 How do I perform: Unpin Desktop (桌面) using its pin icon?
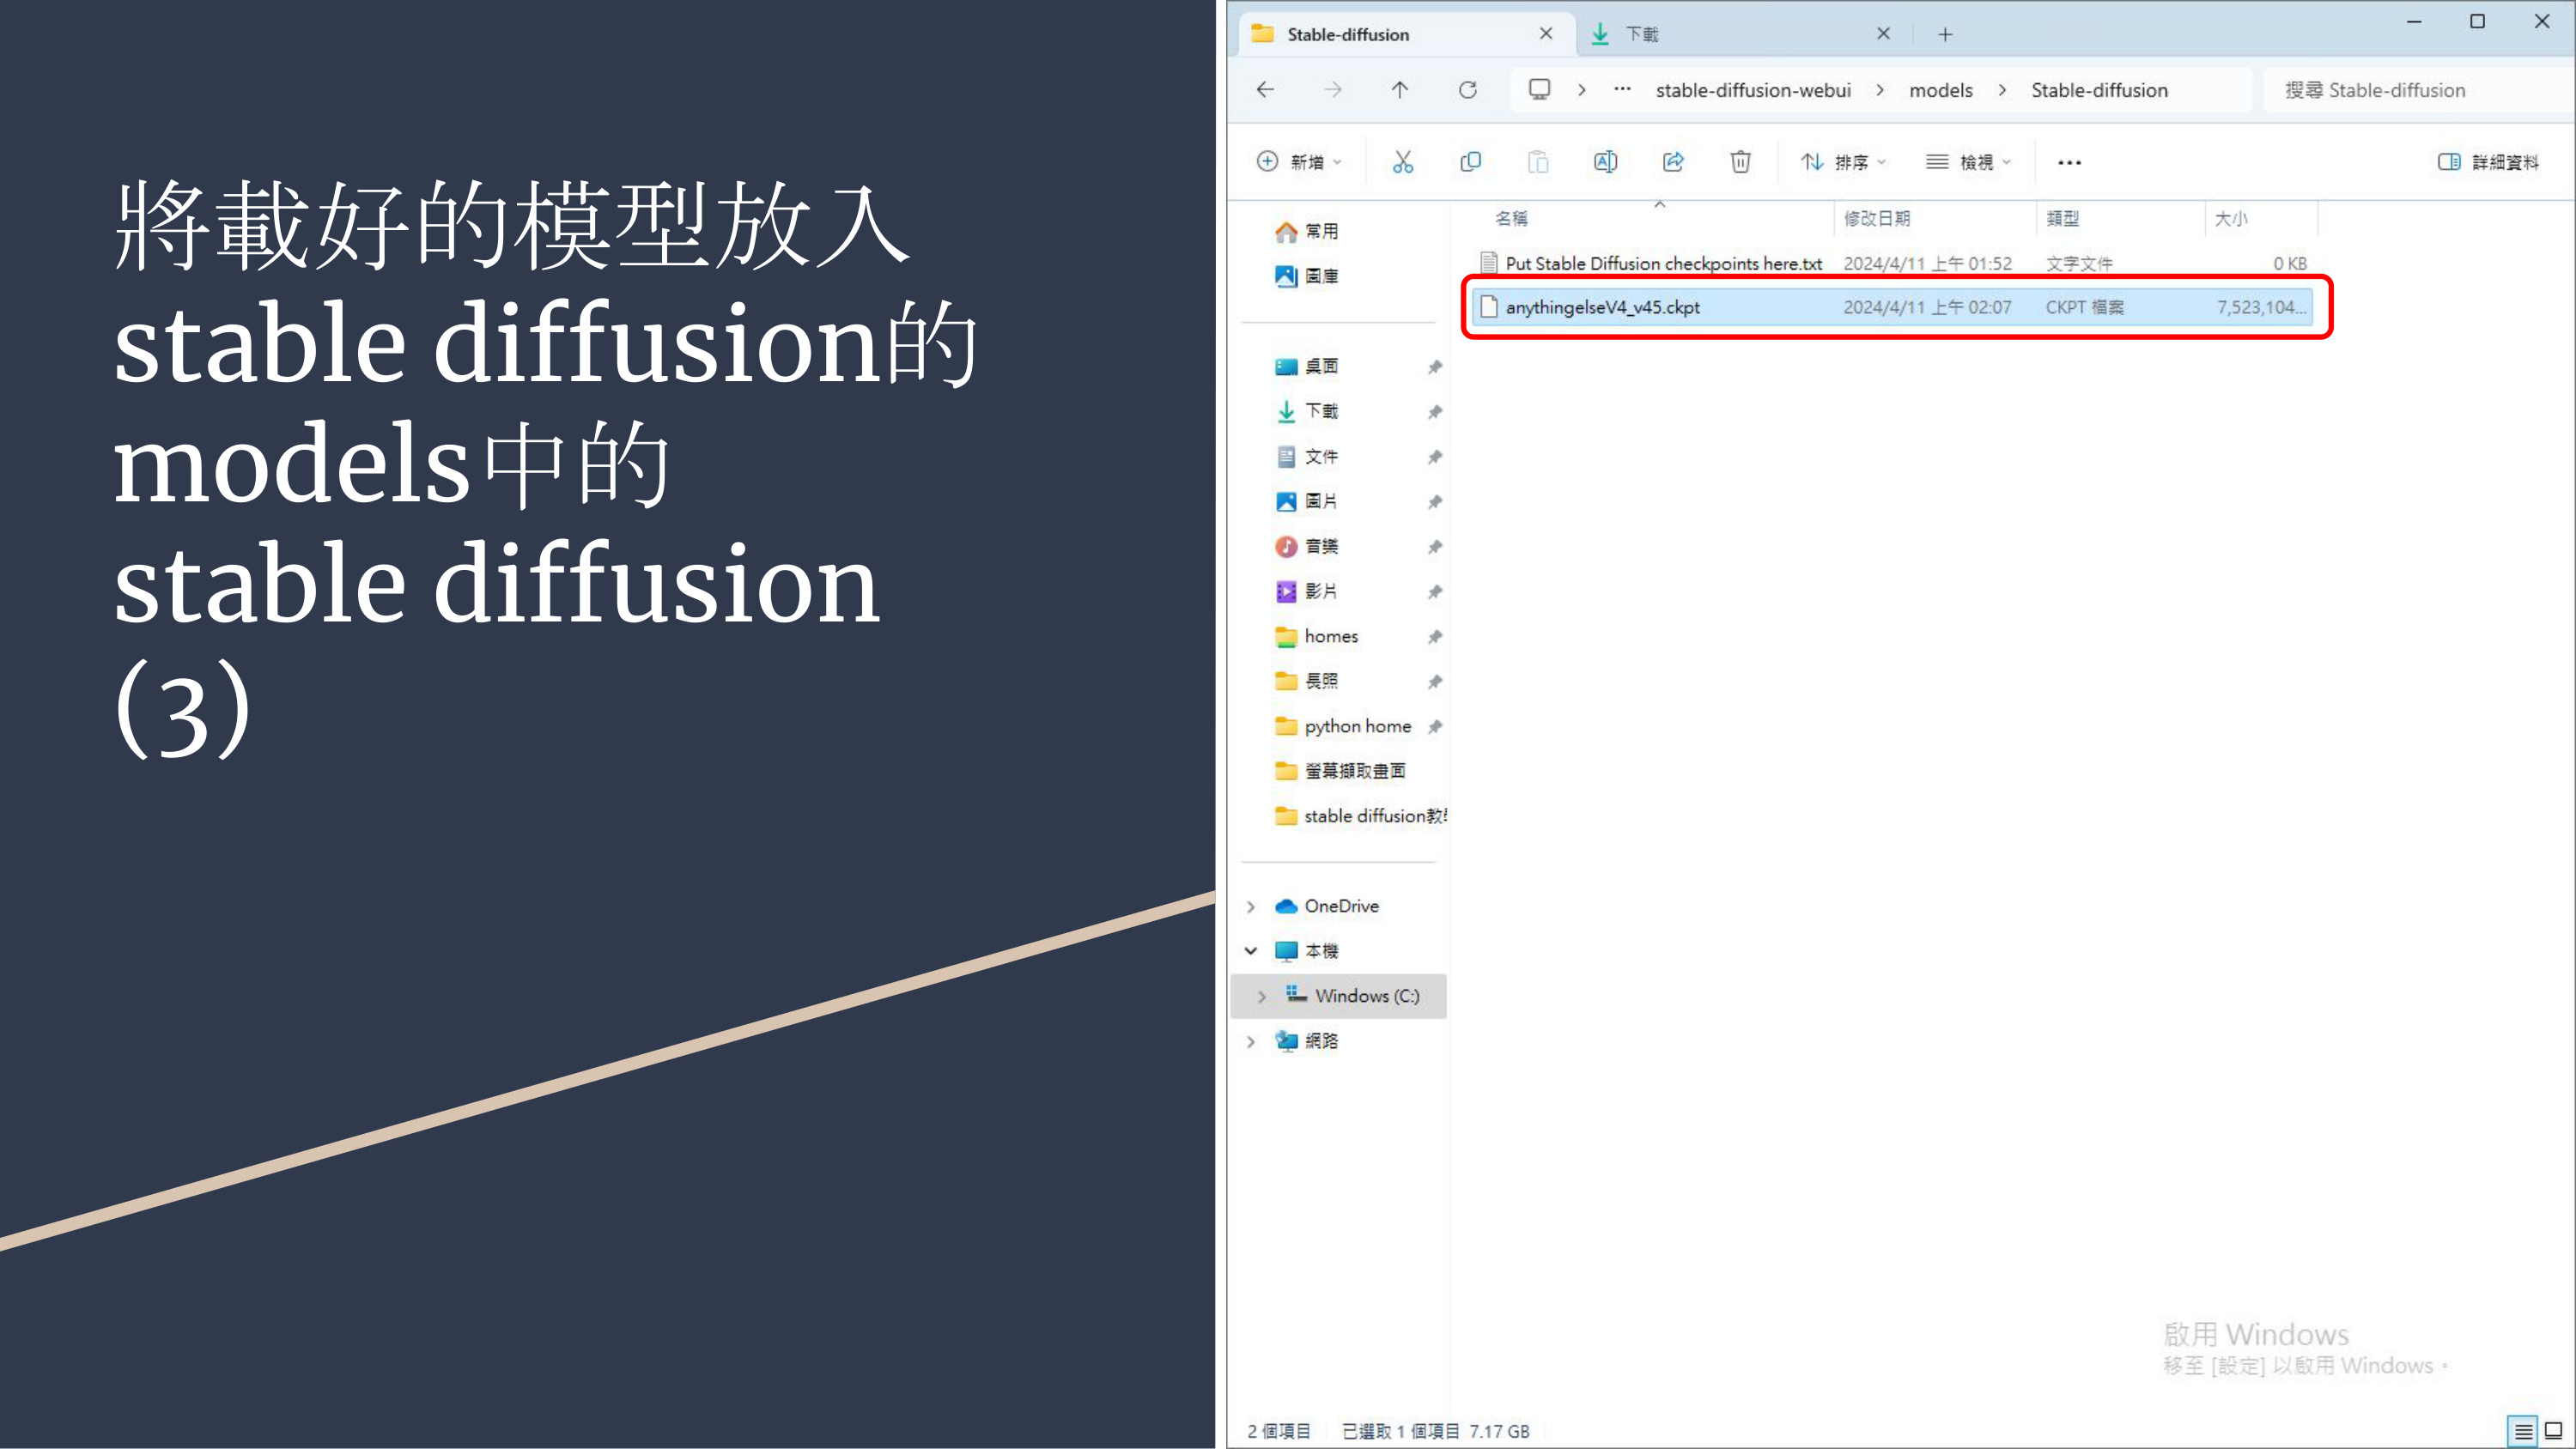click(1435, 367)
